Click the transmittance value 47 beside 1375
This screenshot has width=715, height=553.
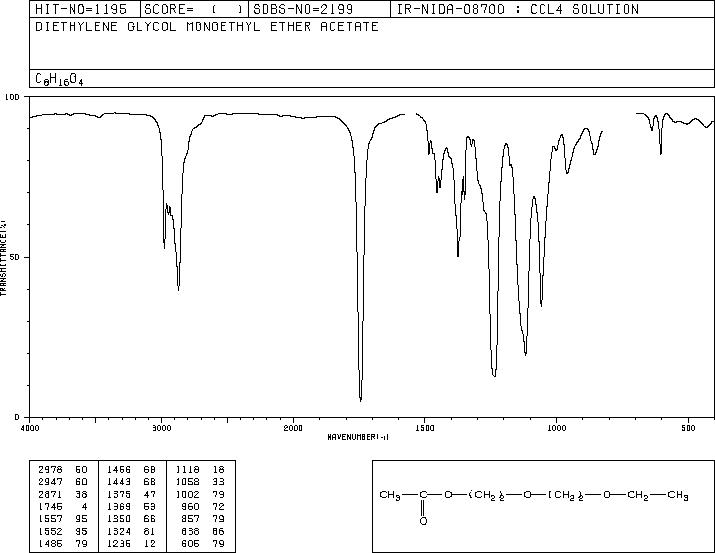pos(150,494)
